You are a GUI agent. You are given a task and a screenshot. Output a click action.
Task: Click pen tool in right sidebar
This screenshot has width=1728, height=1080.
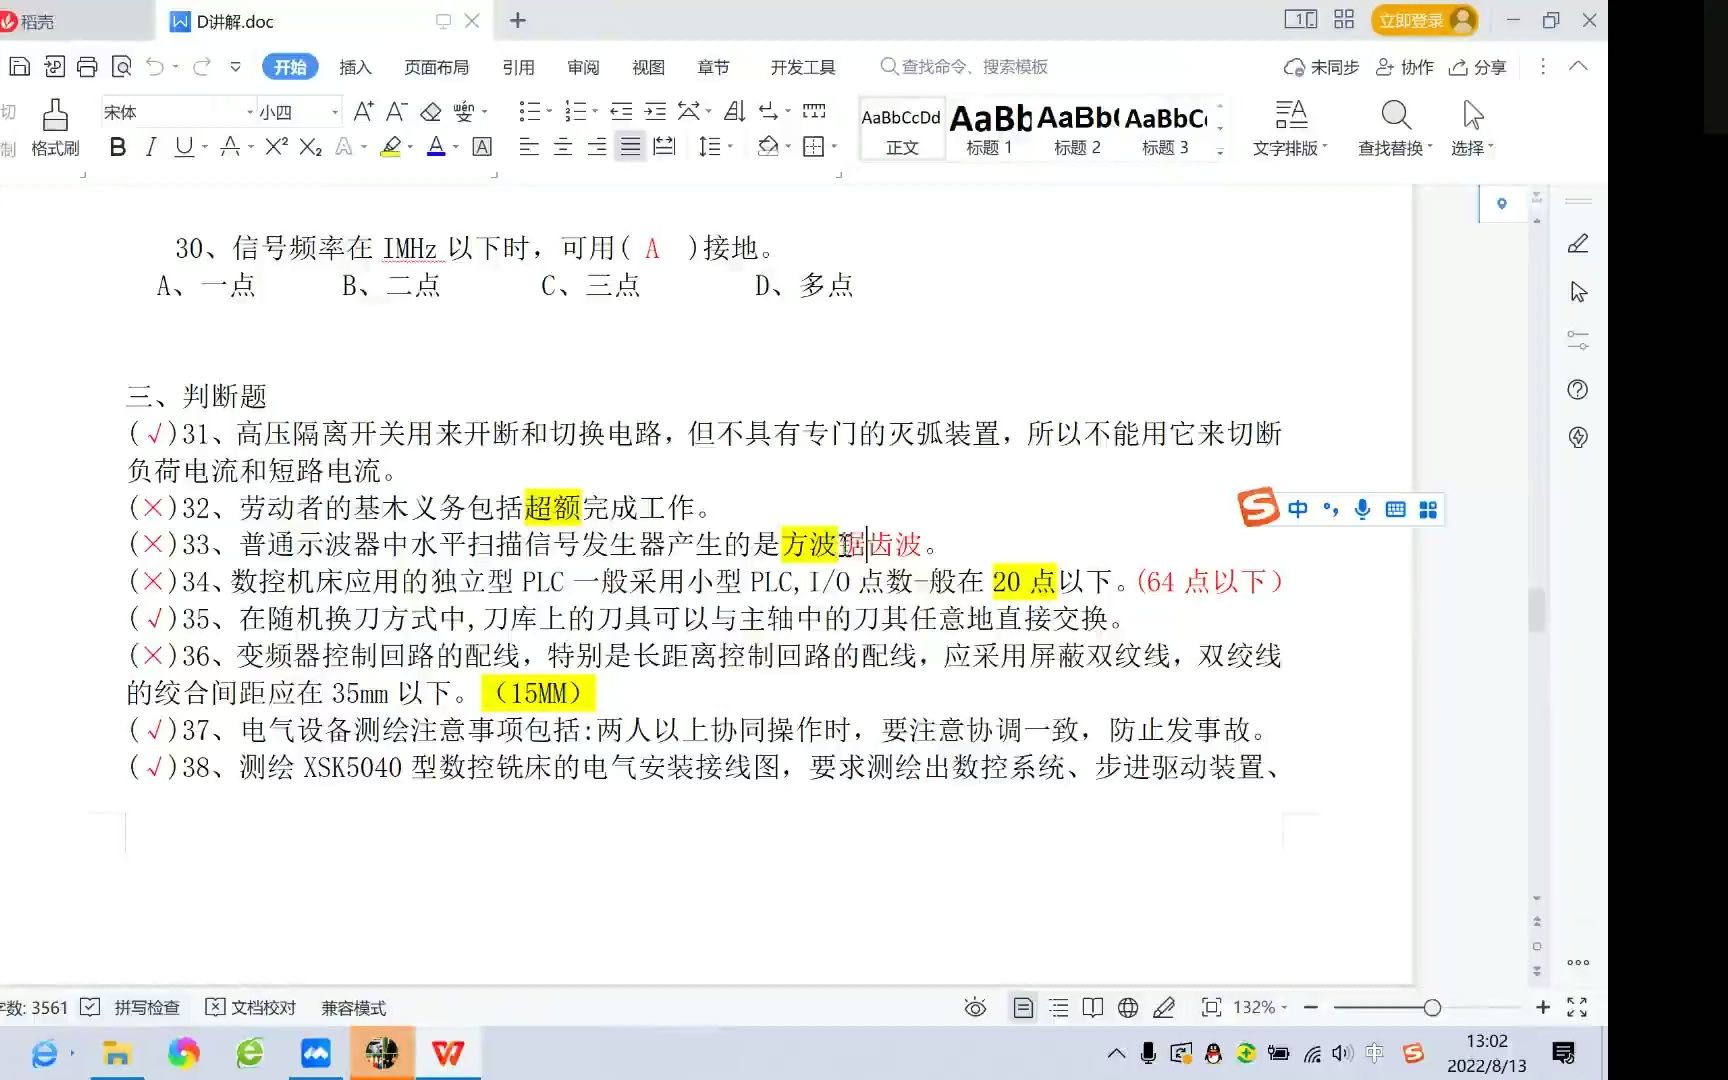[x=1578, y=243]
